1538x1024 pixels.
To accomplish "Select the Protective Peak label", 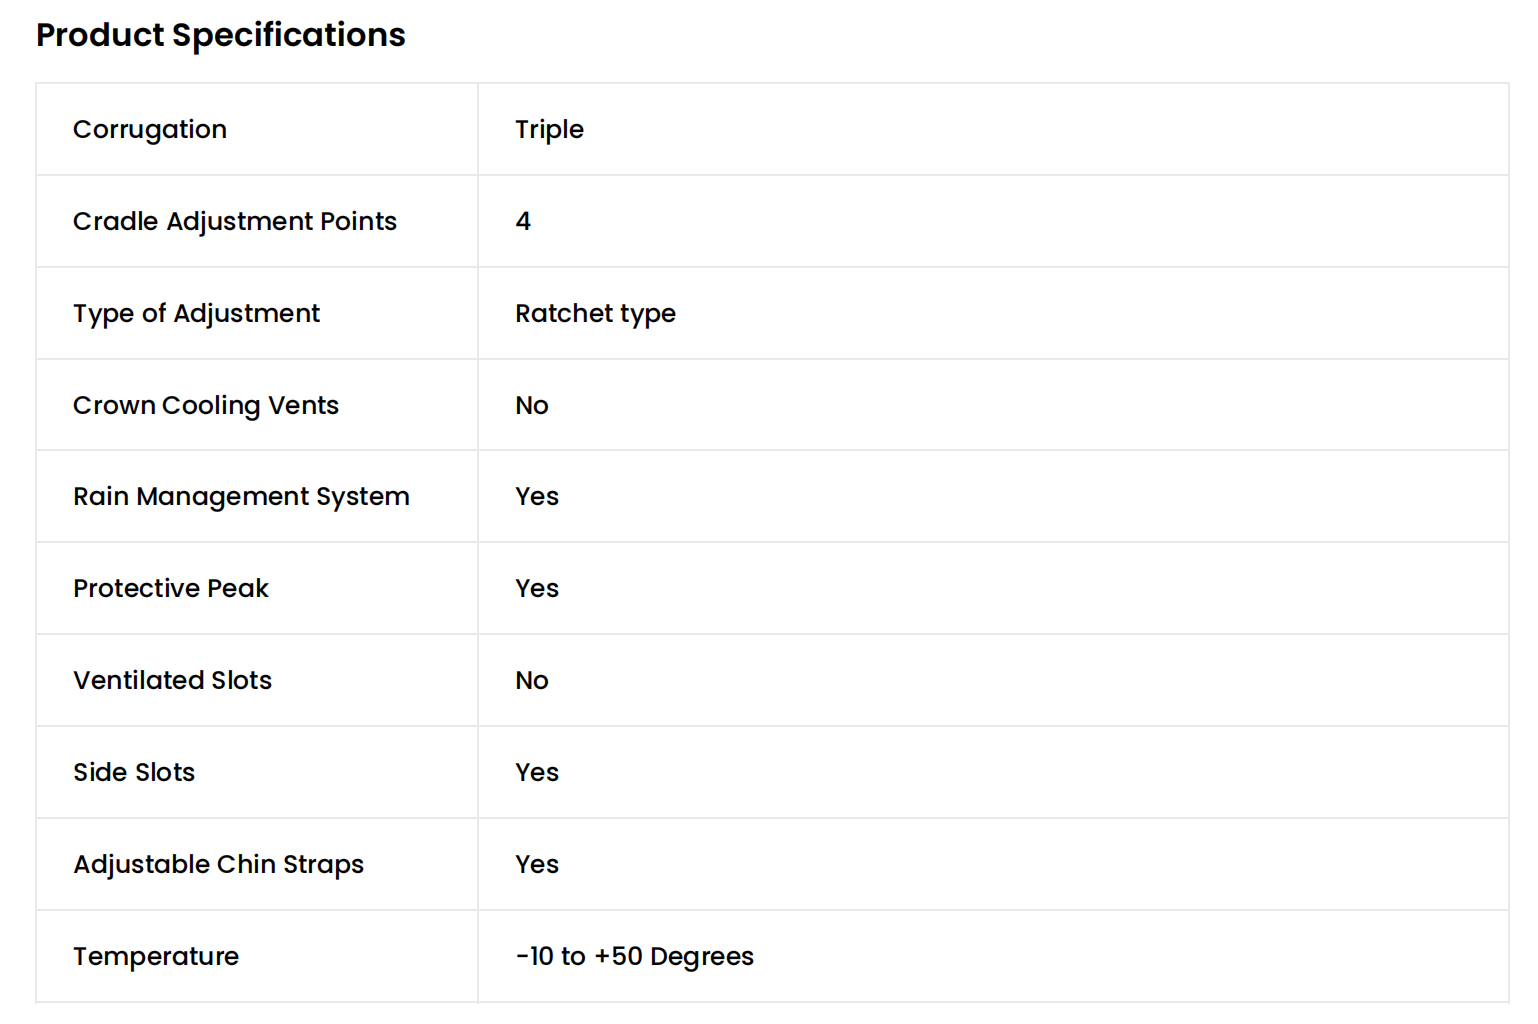I will pyautogui.click(x=170, y=588).
